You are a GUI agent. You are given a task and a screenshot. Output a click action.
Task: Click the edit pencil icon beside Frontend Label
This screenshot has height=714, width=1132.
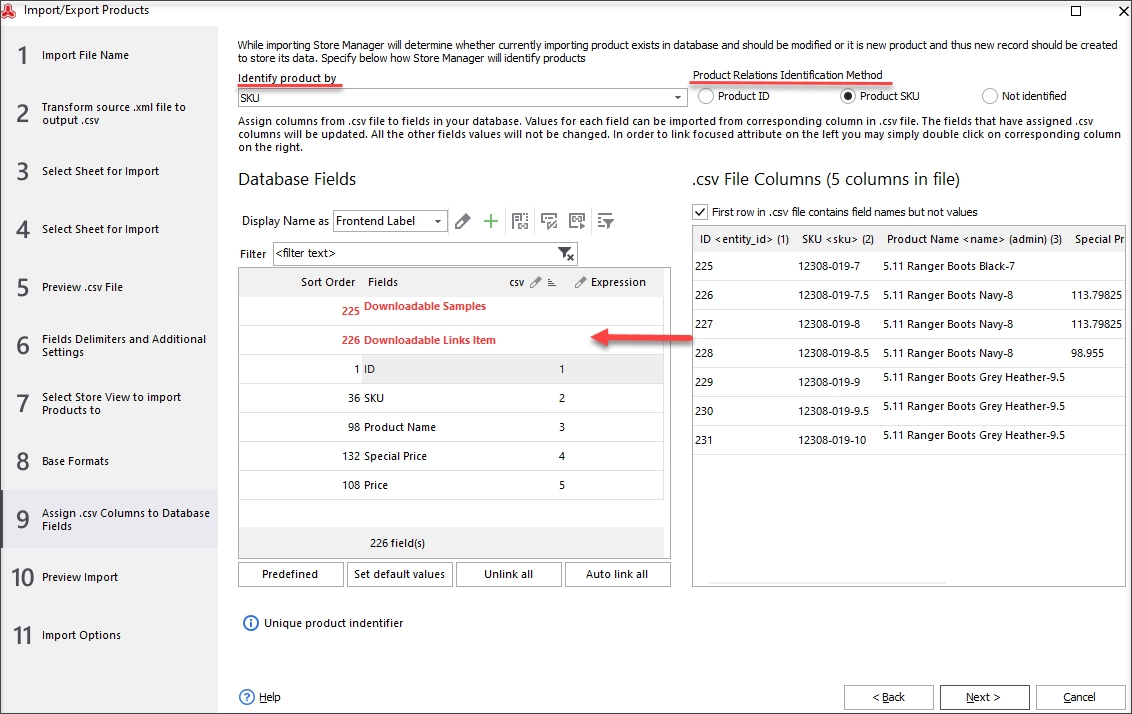[463, 221]
